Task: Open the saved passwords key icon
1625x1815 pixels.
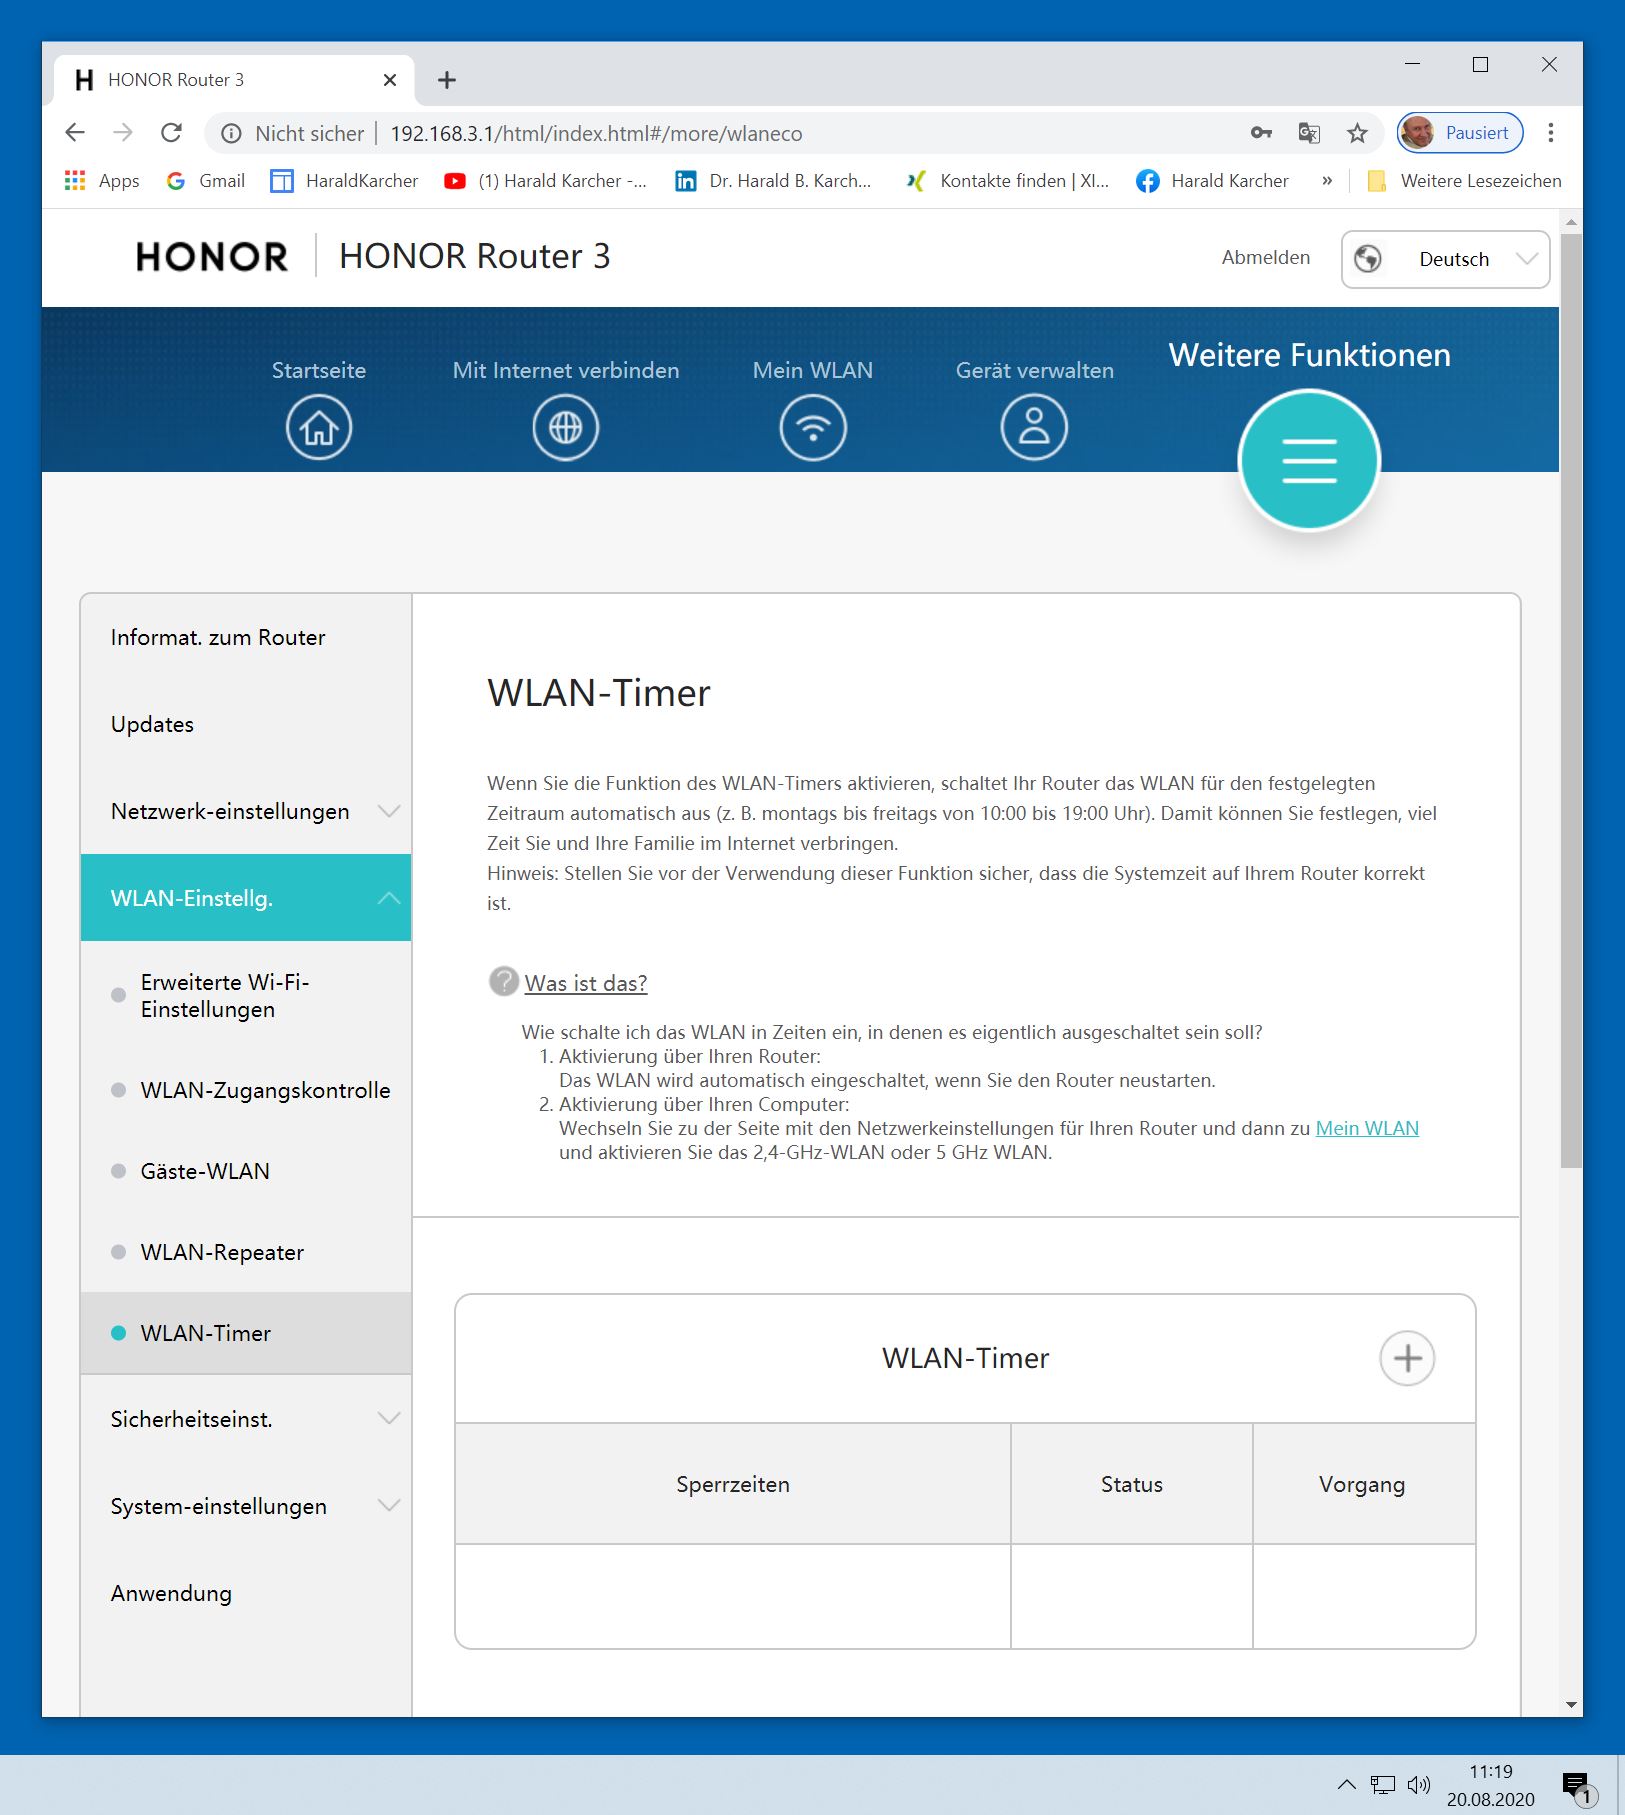Action: (x=1261, y=133)
